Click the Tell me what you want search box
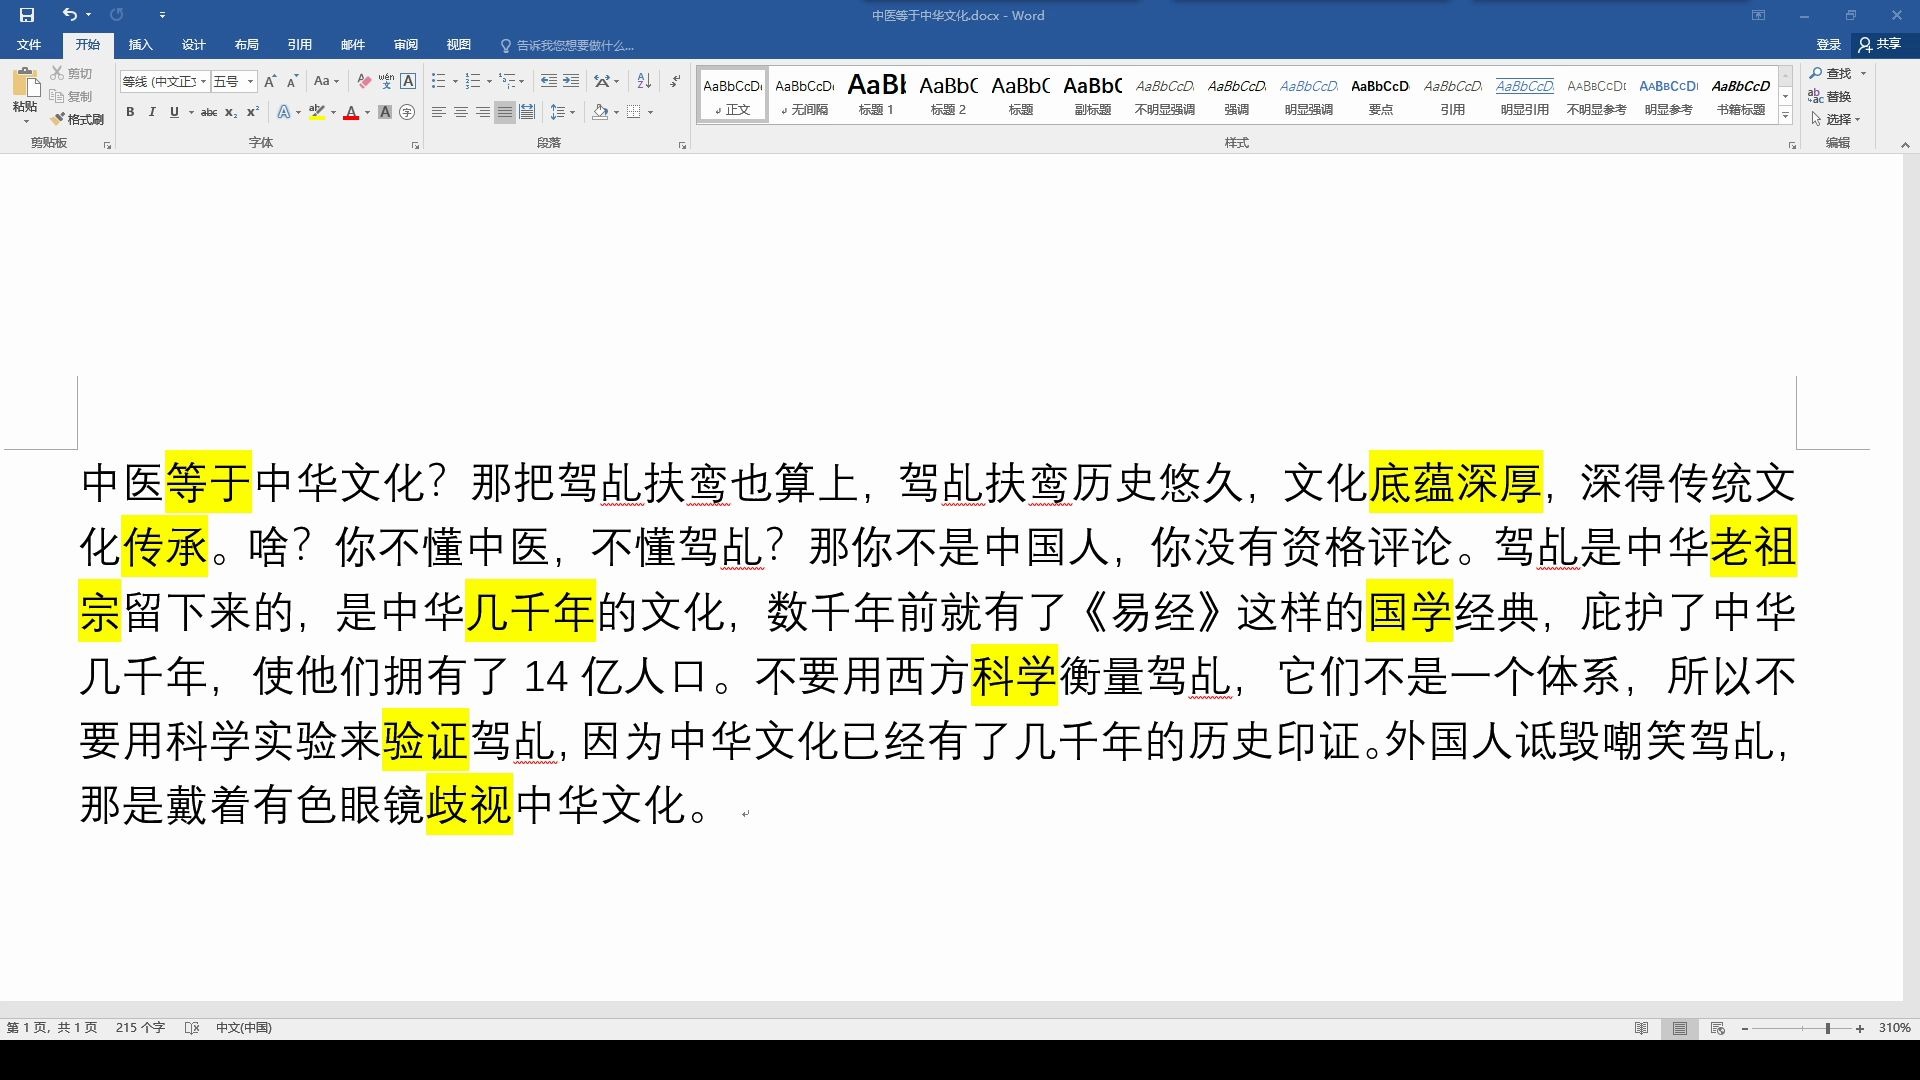The height and width of the screenshot is (1080, 1920). point(567,46)
